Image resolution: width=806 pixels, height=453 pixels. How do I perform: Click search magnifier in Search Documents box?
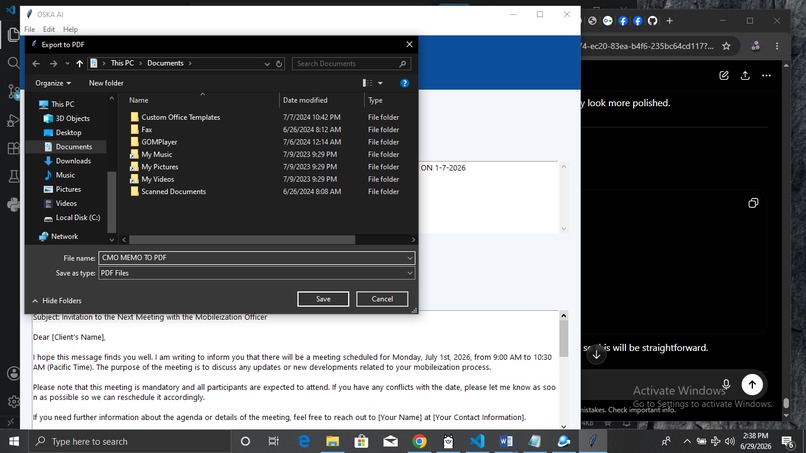tap(403, 64)
